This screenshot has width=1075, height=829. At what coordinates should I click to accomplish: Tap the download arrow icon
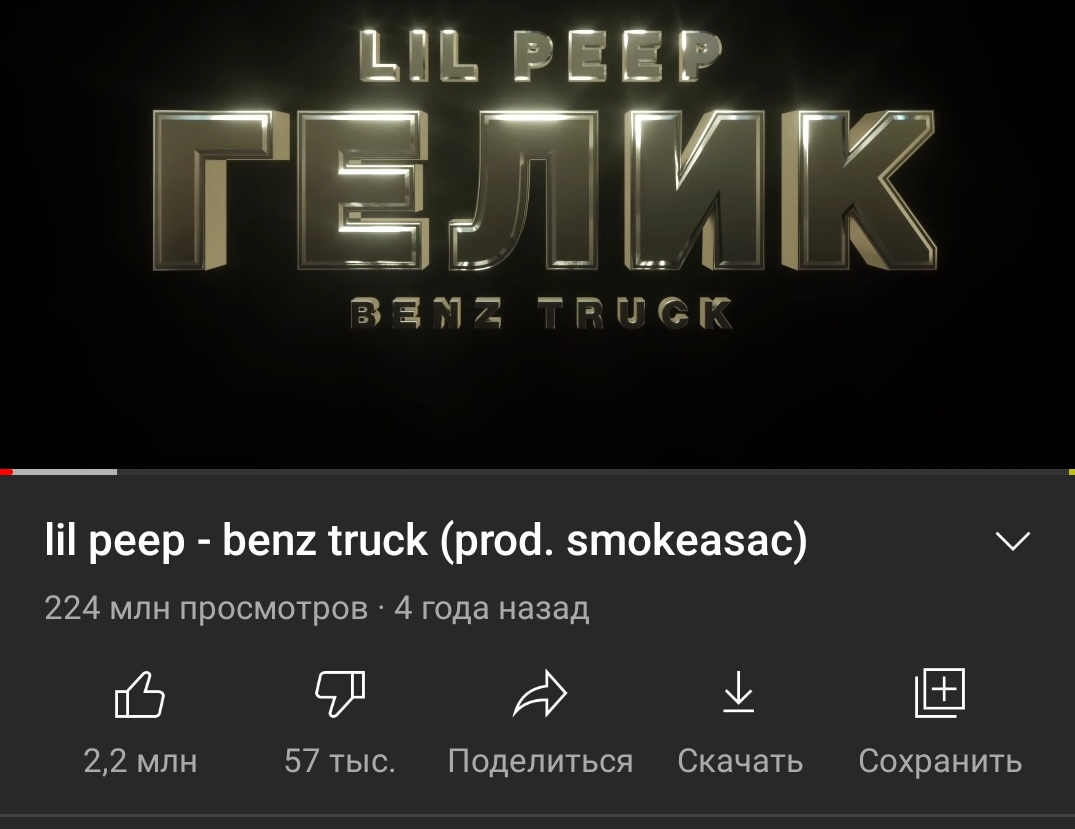739,692
